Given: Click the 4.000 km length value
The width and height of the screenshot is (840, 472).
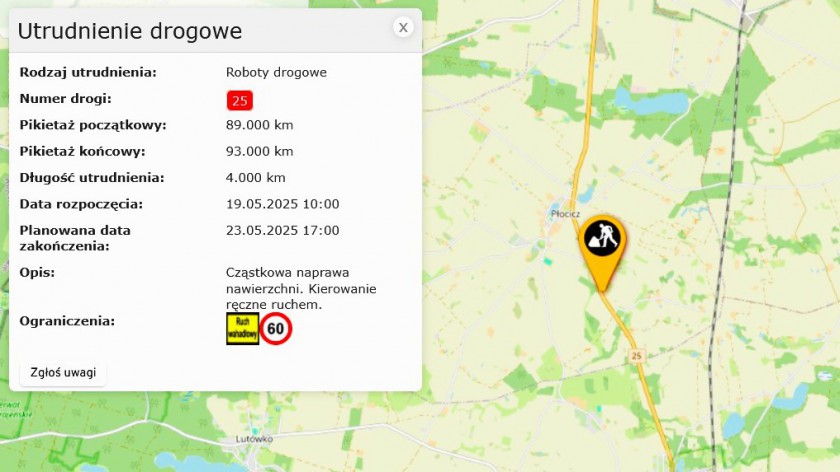Looking at the screenshot, I should [x=256, y=177].
